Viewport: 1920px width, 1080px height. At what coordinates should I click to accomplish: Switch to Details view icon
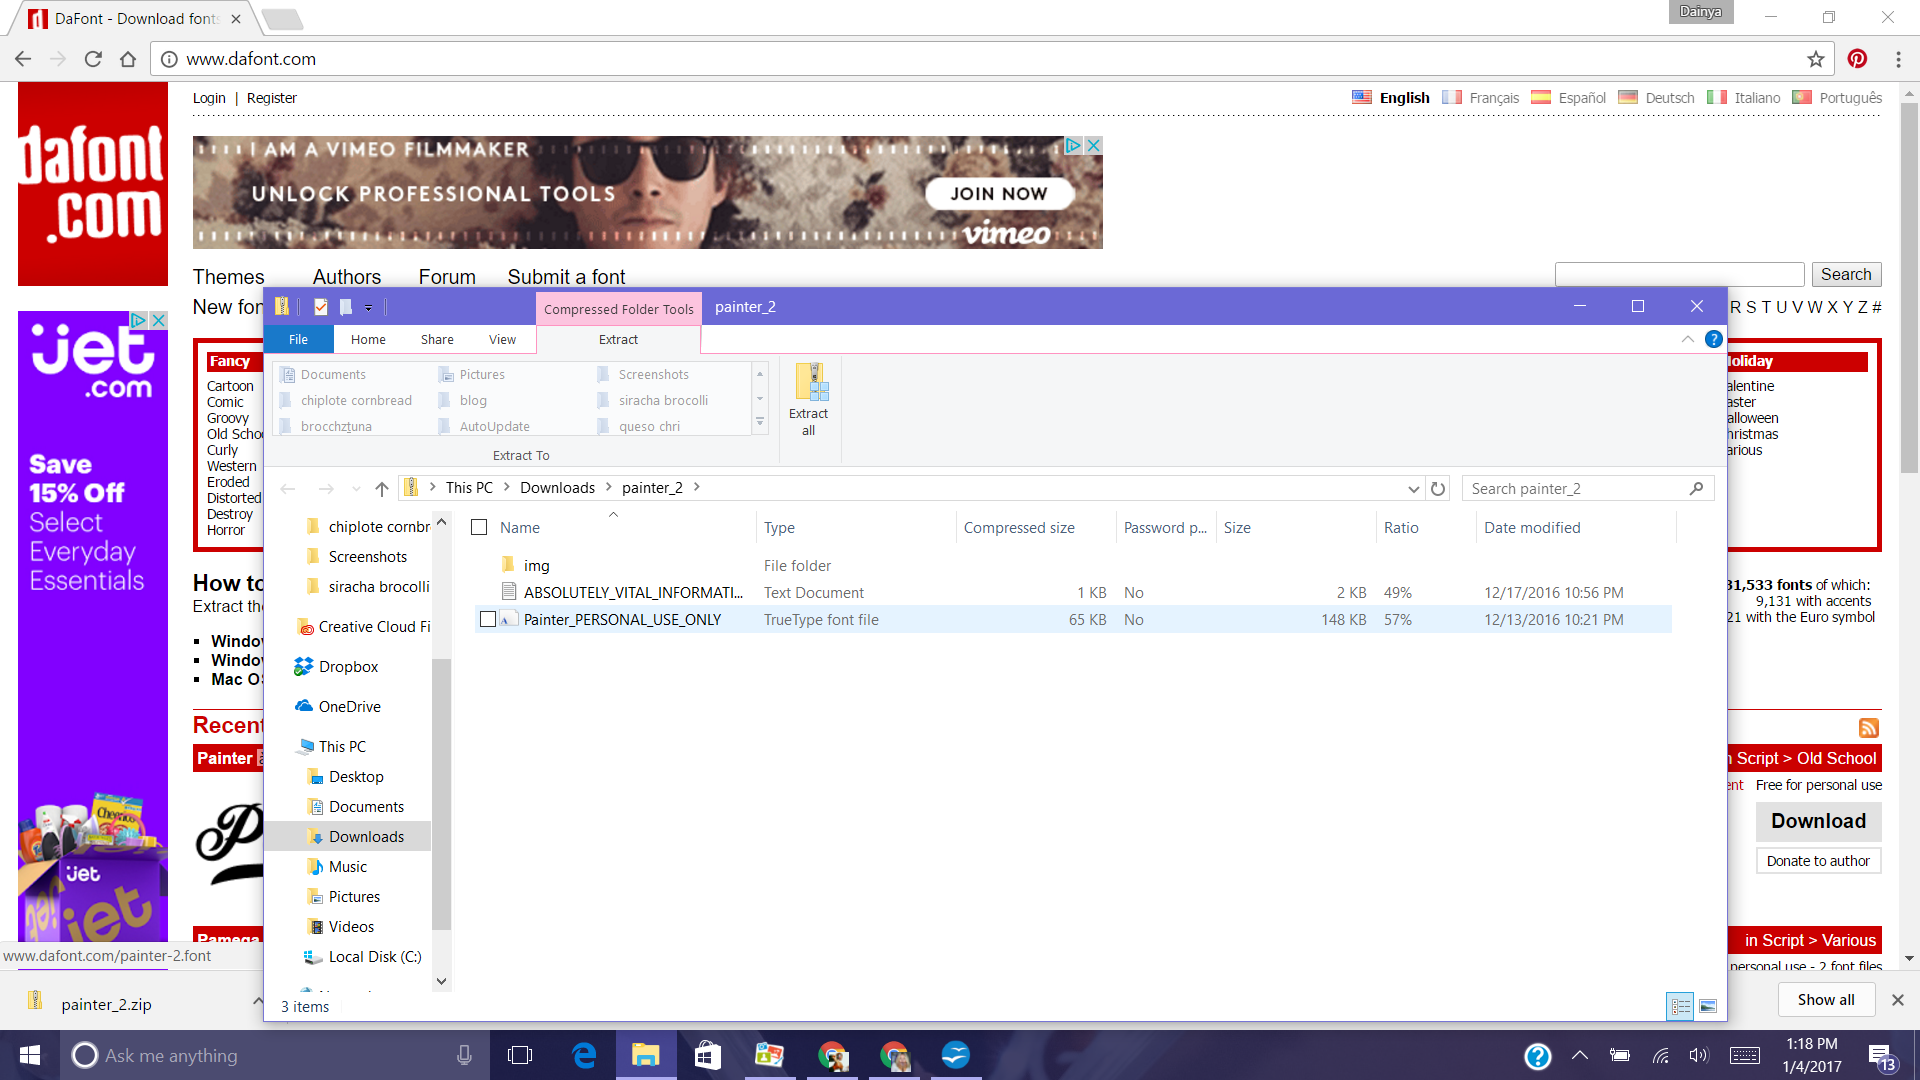coord(1680,1006)
